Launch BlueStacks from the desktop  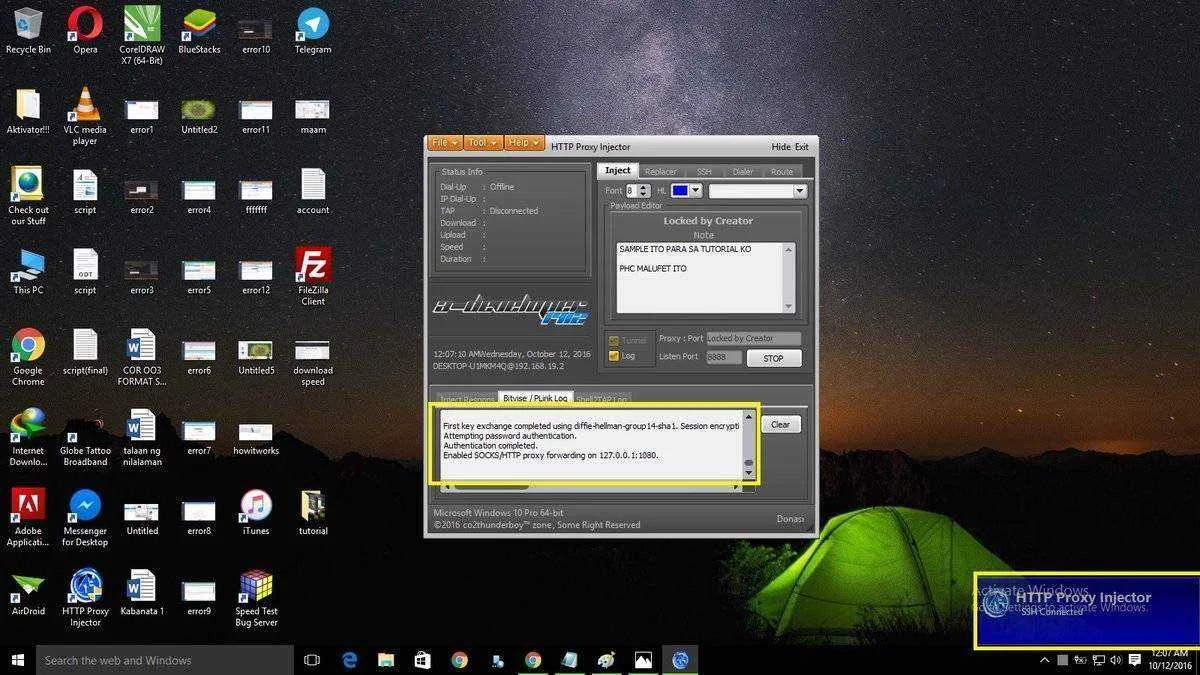pos(199,30)
